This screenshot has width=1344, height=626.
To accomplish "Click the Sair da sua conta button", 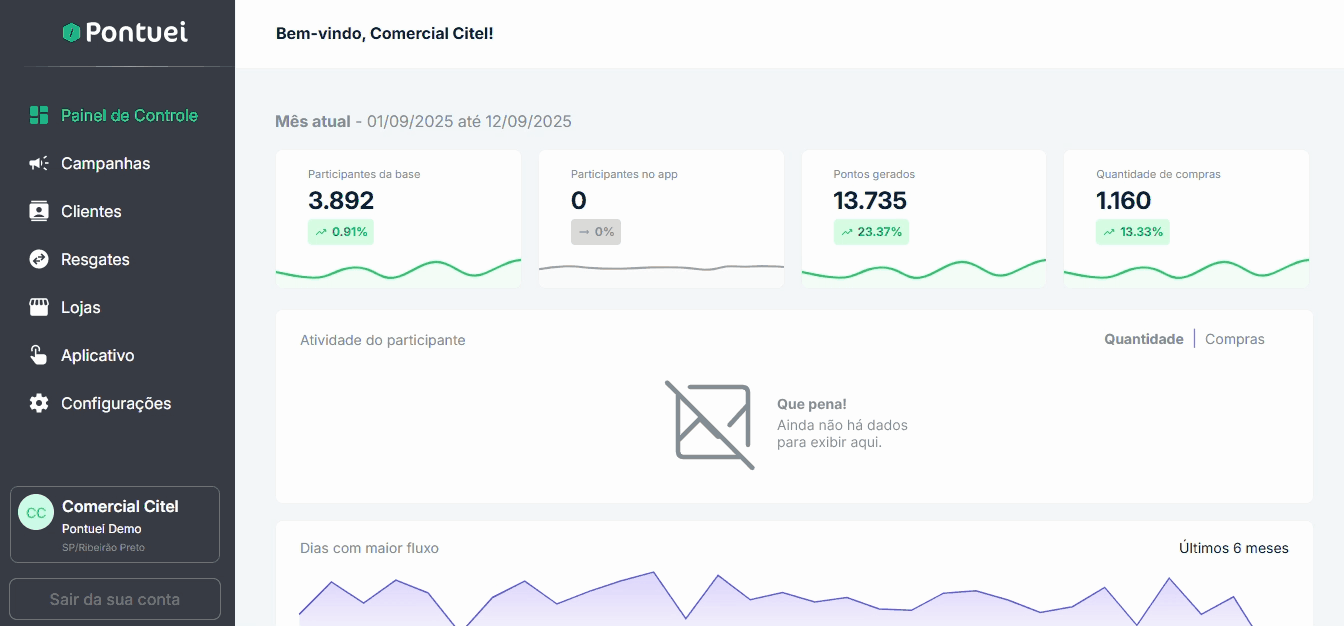I will click(115, 599).
